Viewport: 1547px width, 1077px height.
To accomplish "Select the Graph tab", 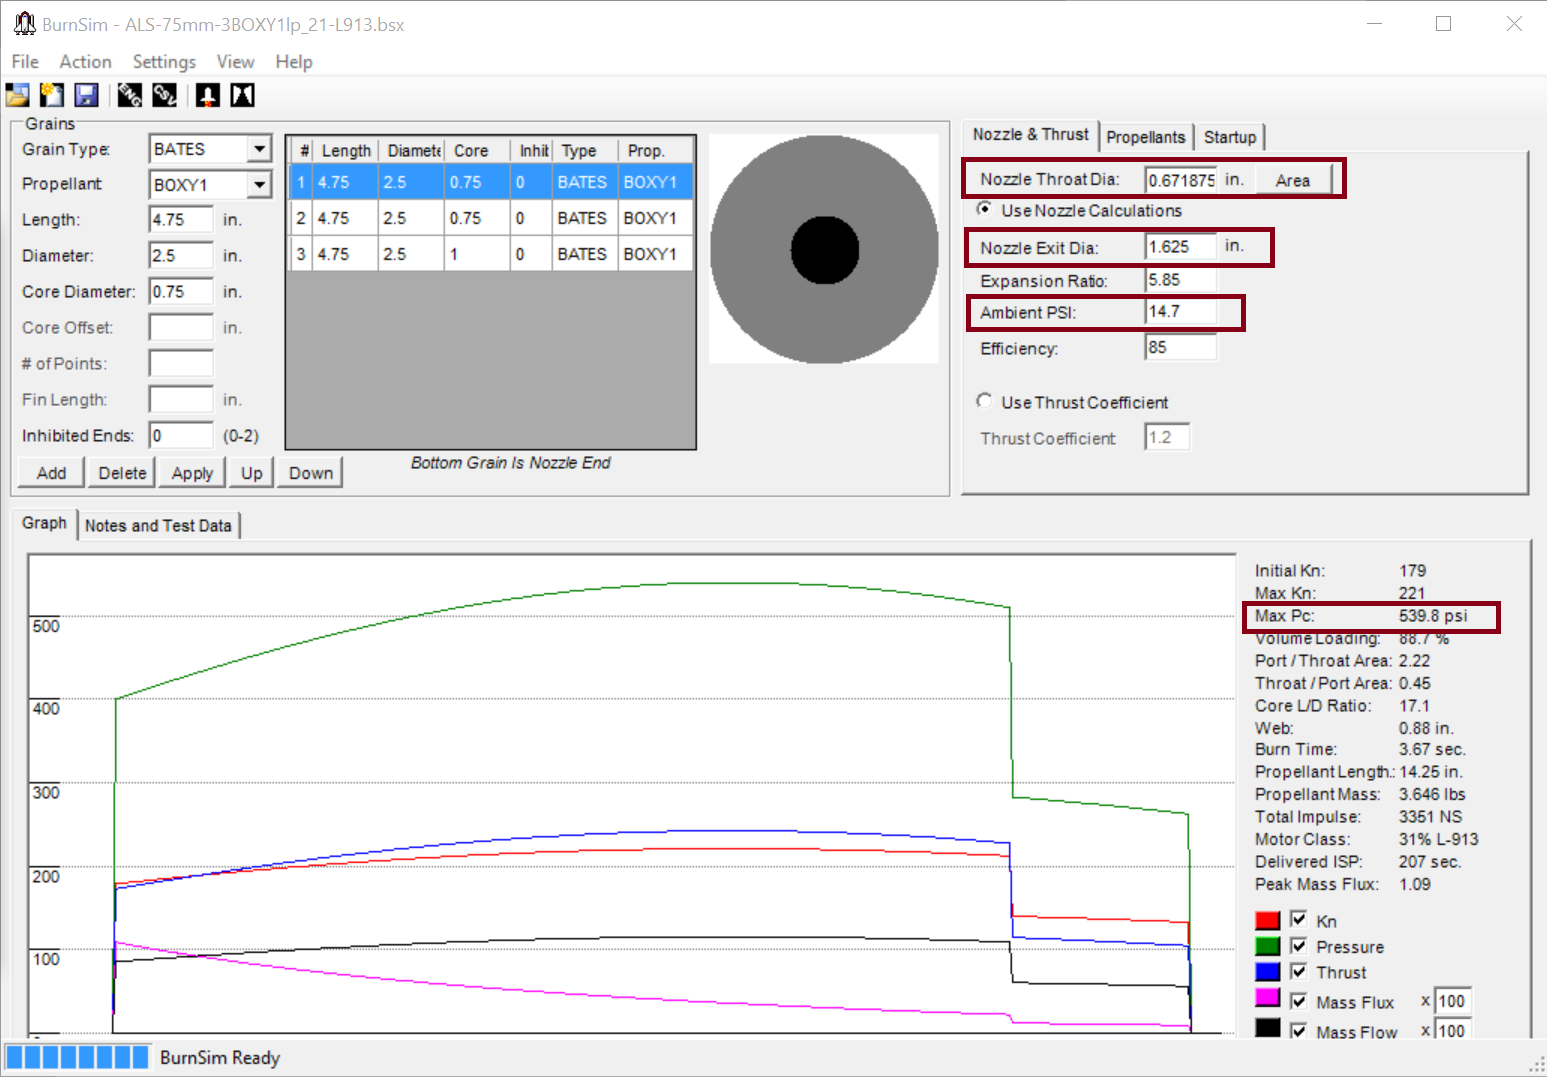I will click(x=44, y=524).
